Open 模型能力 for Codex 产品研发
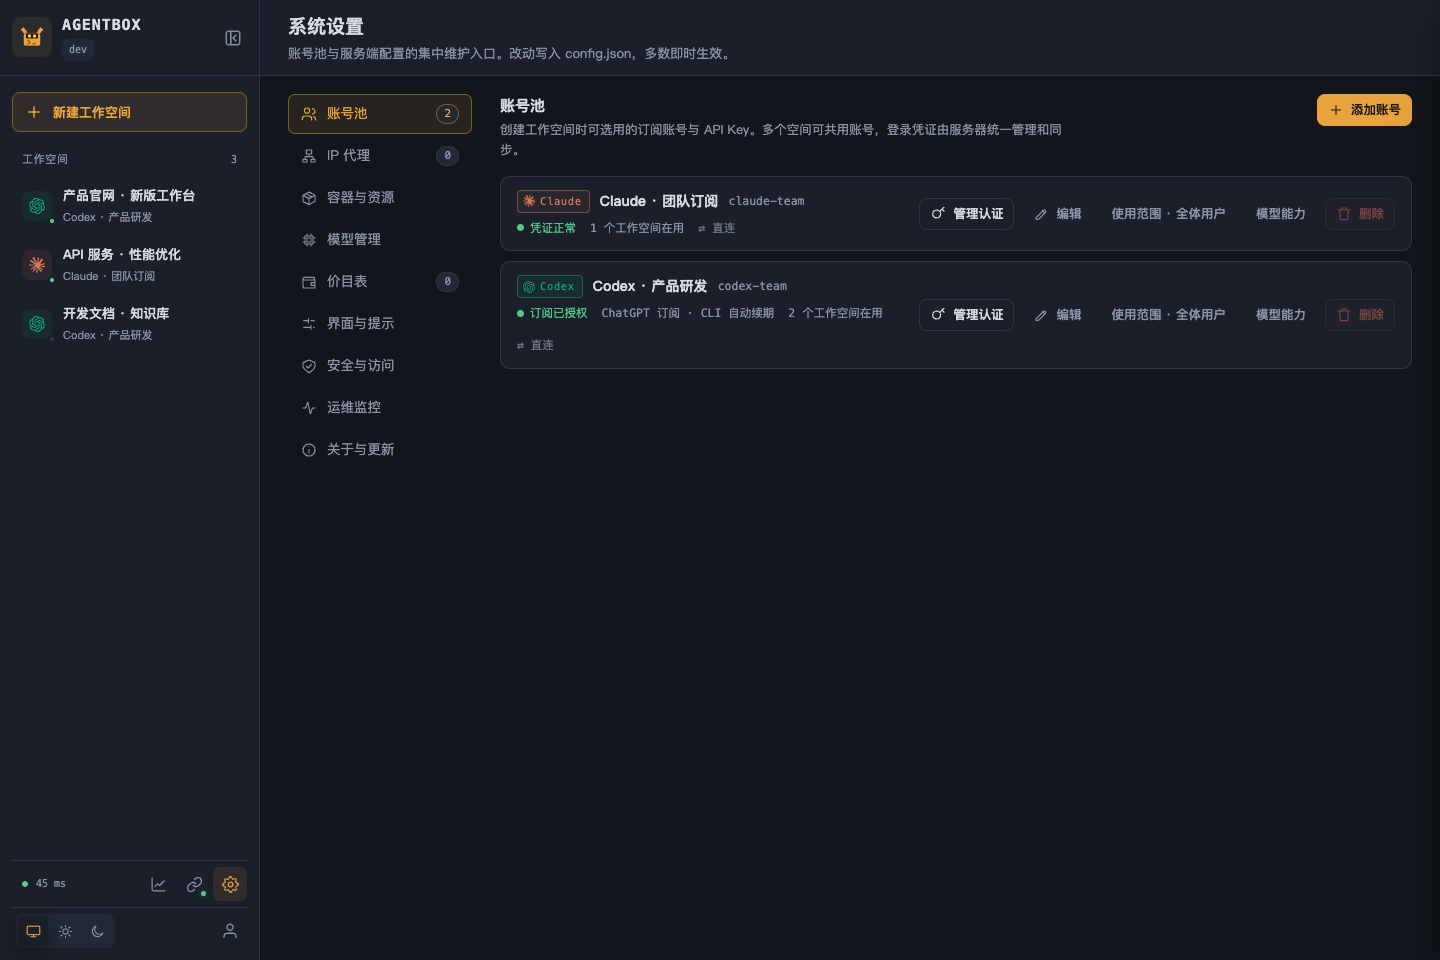1440x960 pixels. click(x=1280, y=315)
